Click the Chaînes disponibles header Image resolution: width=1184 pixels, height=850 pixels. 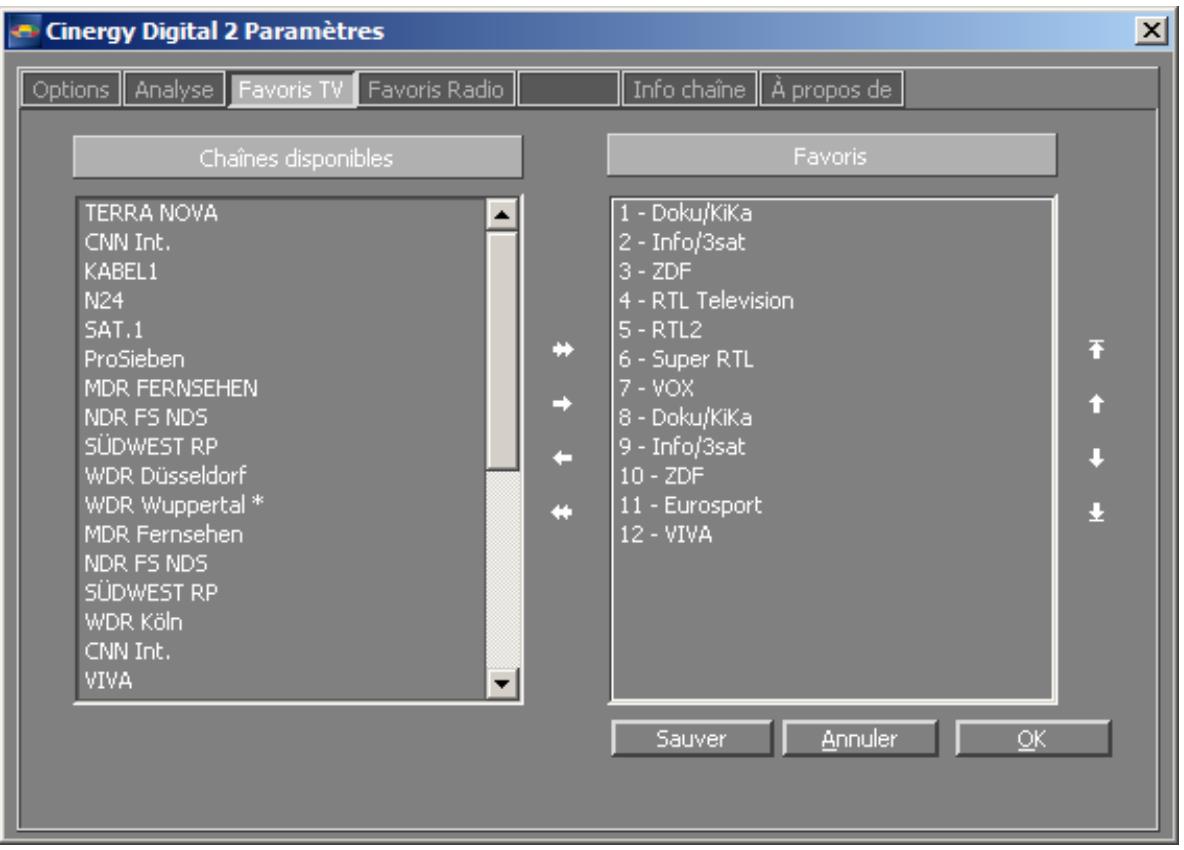click(298, 157)
